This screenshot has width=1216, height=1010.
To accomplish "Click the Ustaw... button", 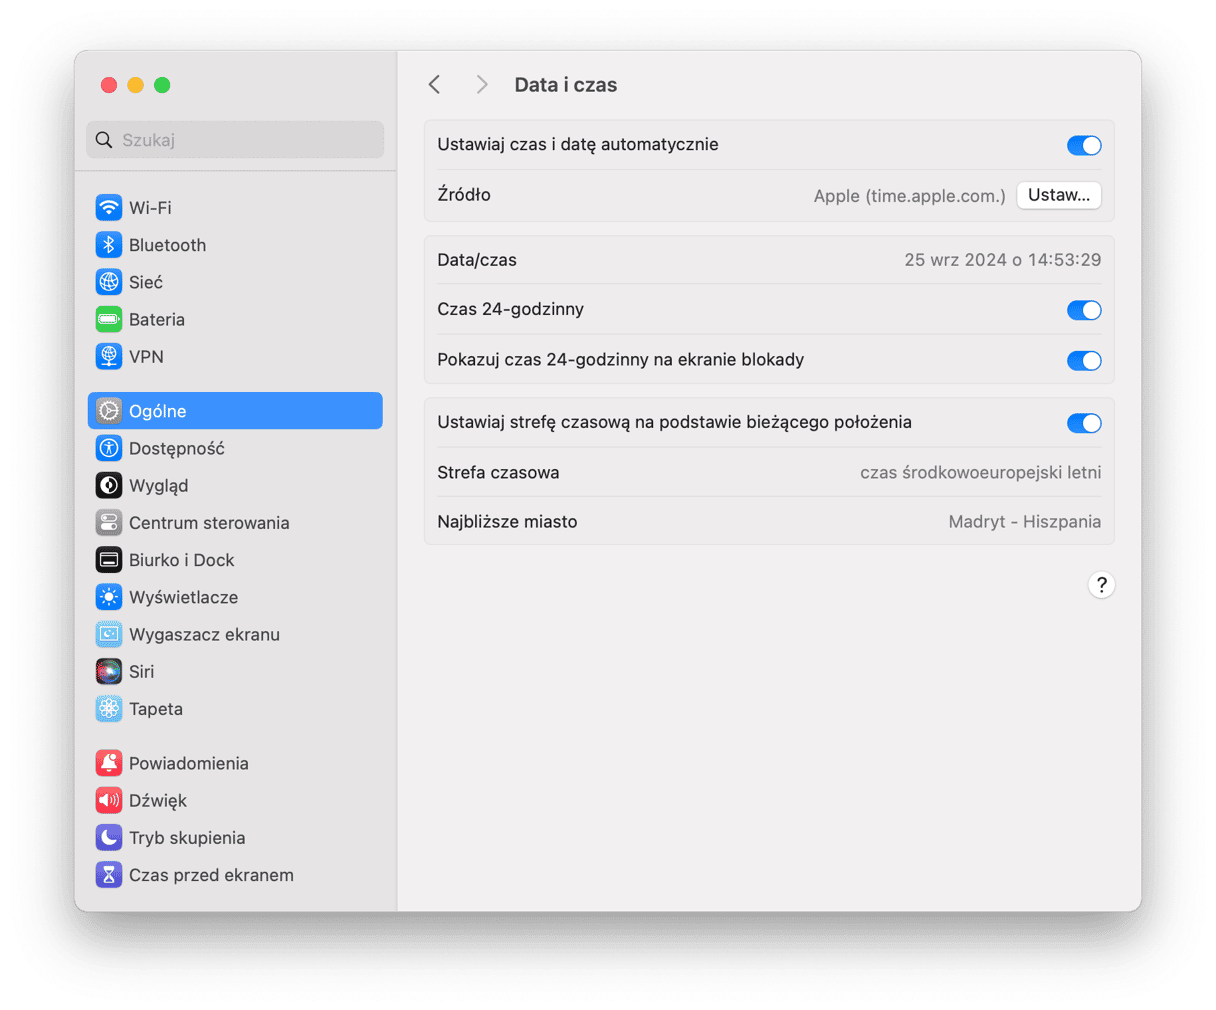I will 1059,195.
